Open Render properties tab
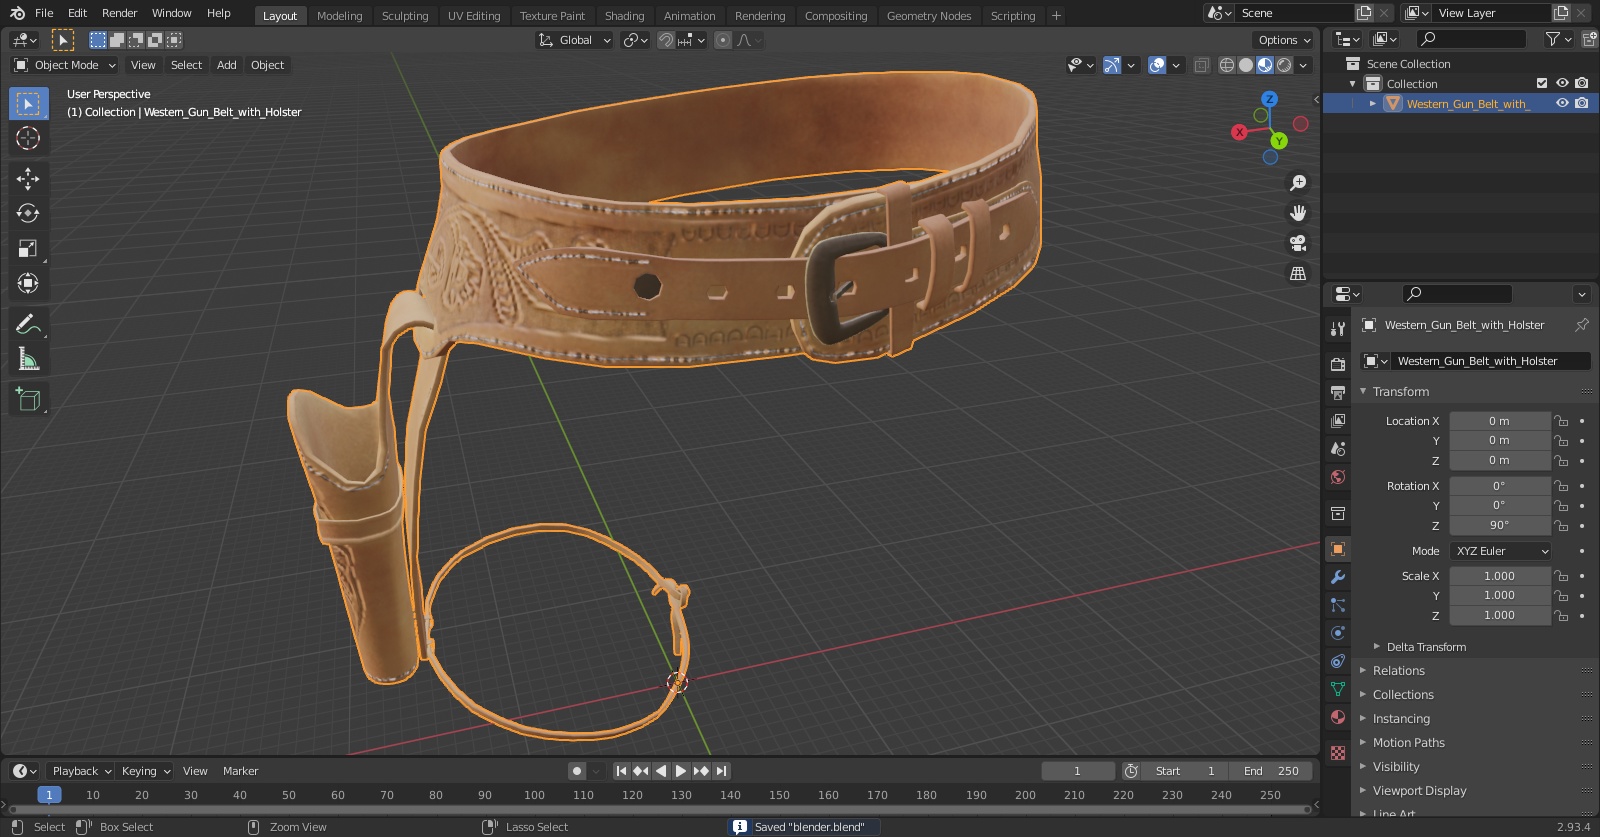1600x837 pixels. [1338, 364]
